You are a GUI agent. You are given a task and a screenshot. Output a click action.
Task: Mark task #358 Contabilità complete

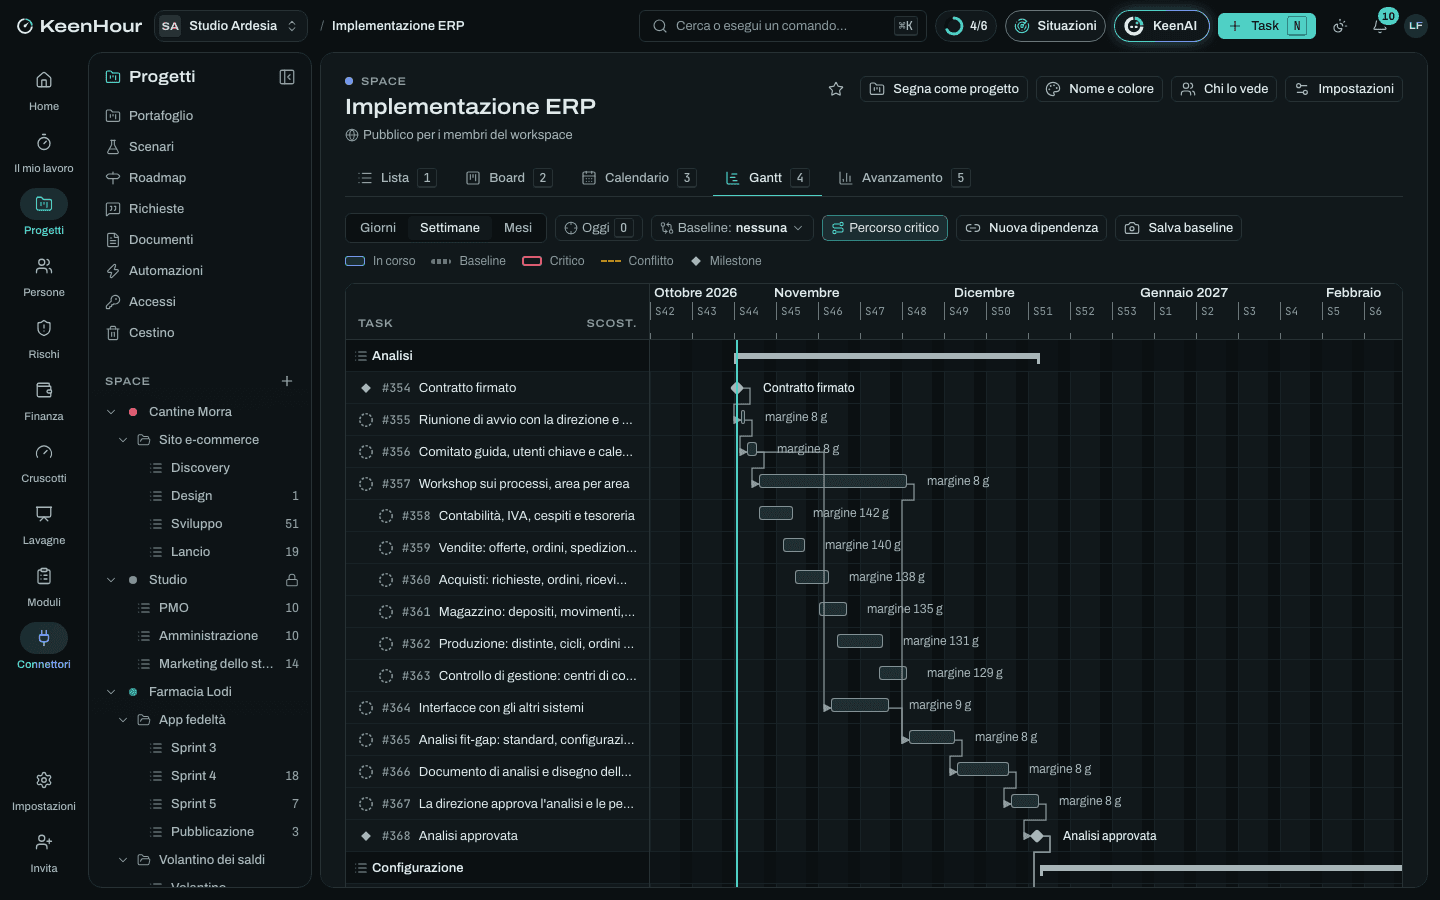386,516
